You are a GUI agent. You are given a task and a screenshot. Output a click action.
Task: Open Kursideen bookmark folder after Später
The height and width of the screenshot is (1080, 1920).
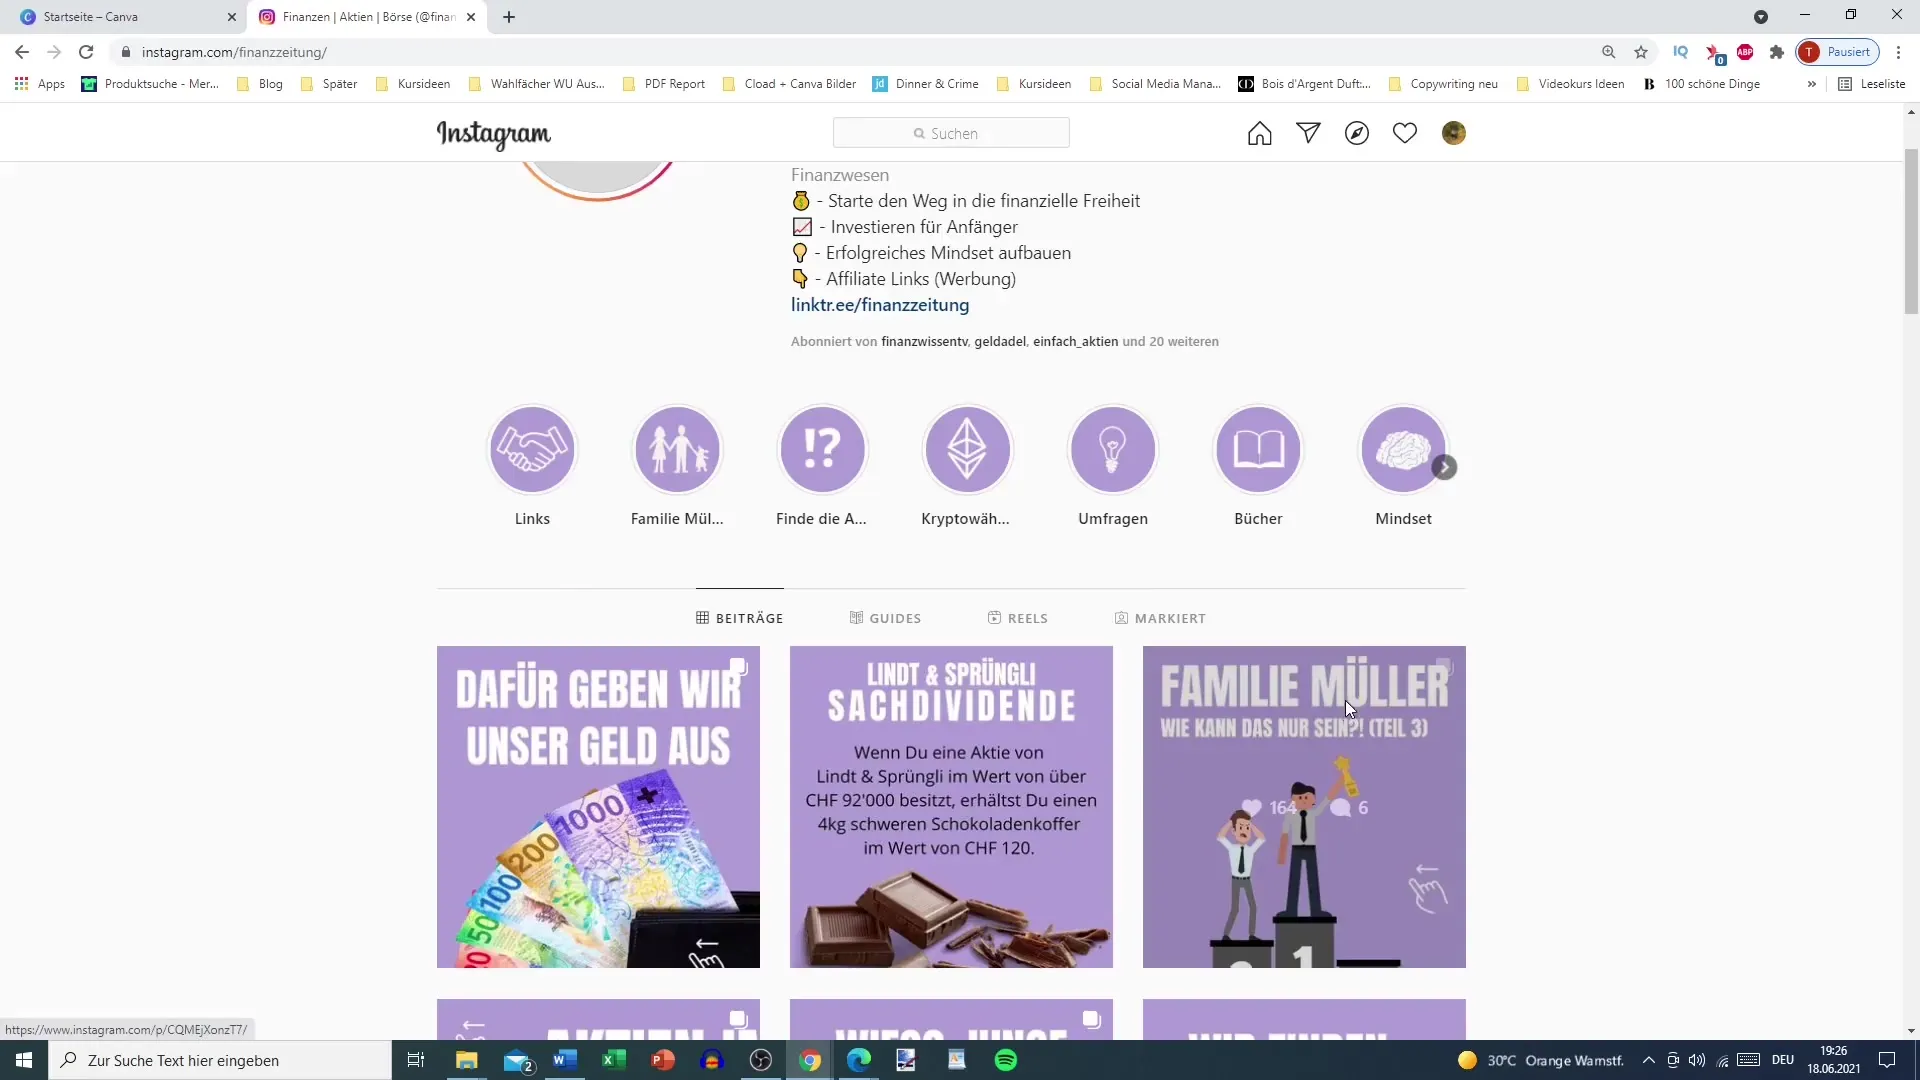pyautogui.click(x=413, y=84)
